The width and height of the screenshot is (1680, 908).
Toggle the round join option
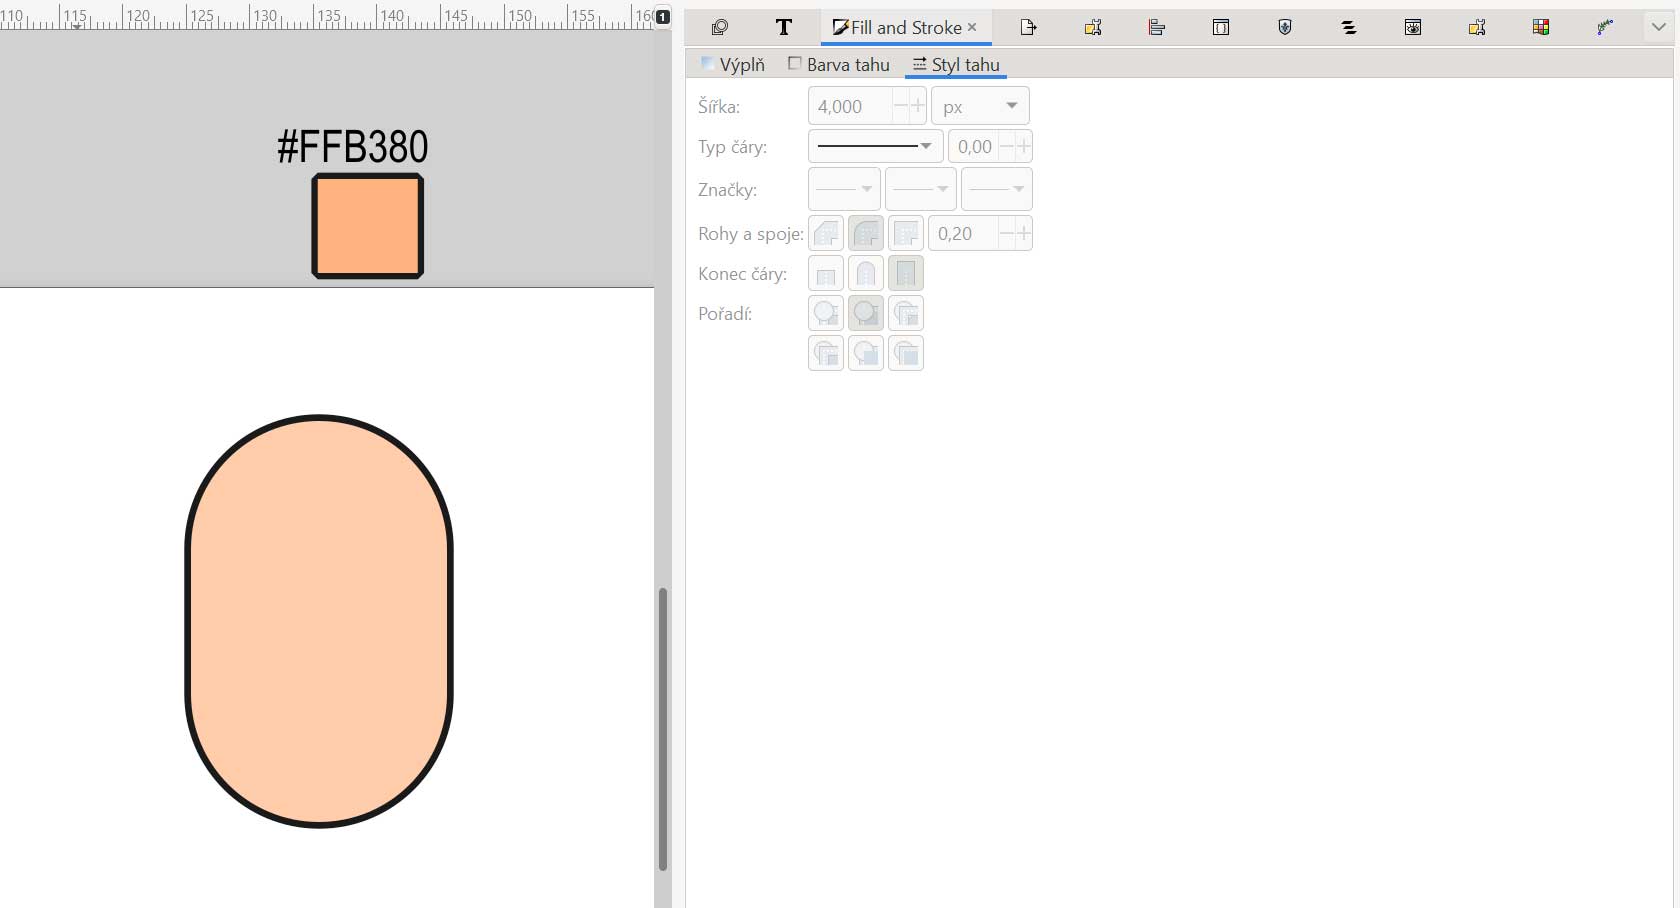[866, 234]
